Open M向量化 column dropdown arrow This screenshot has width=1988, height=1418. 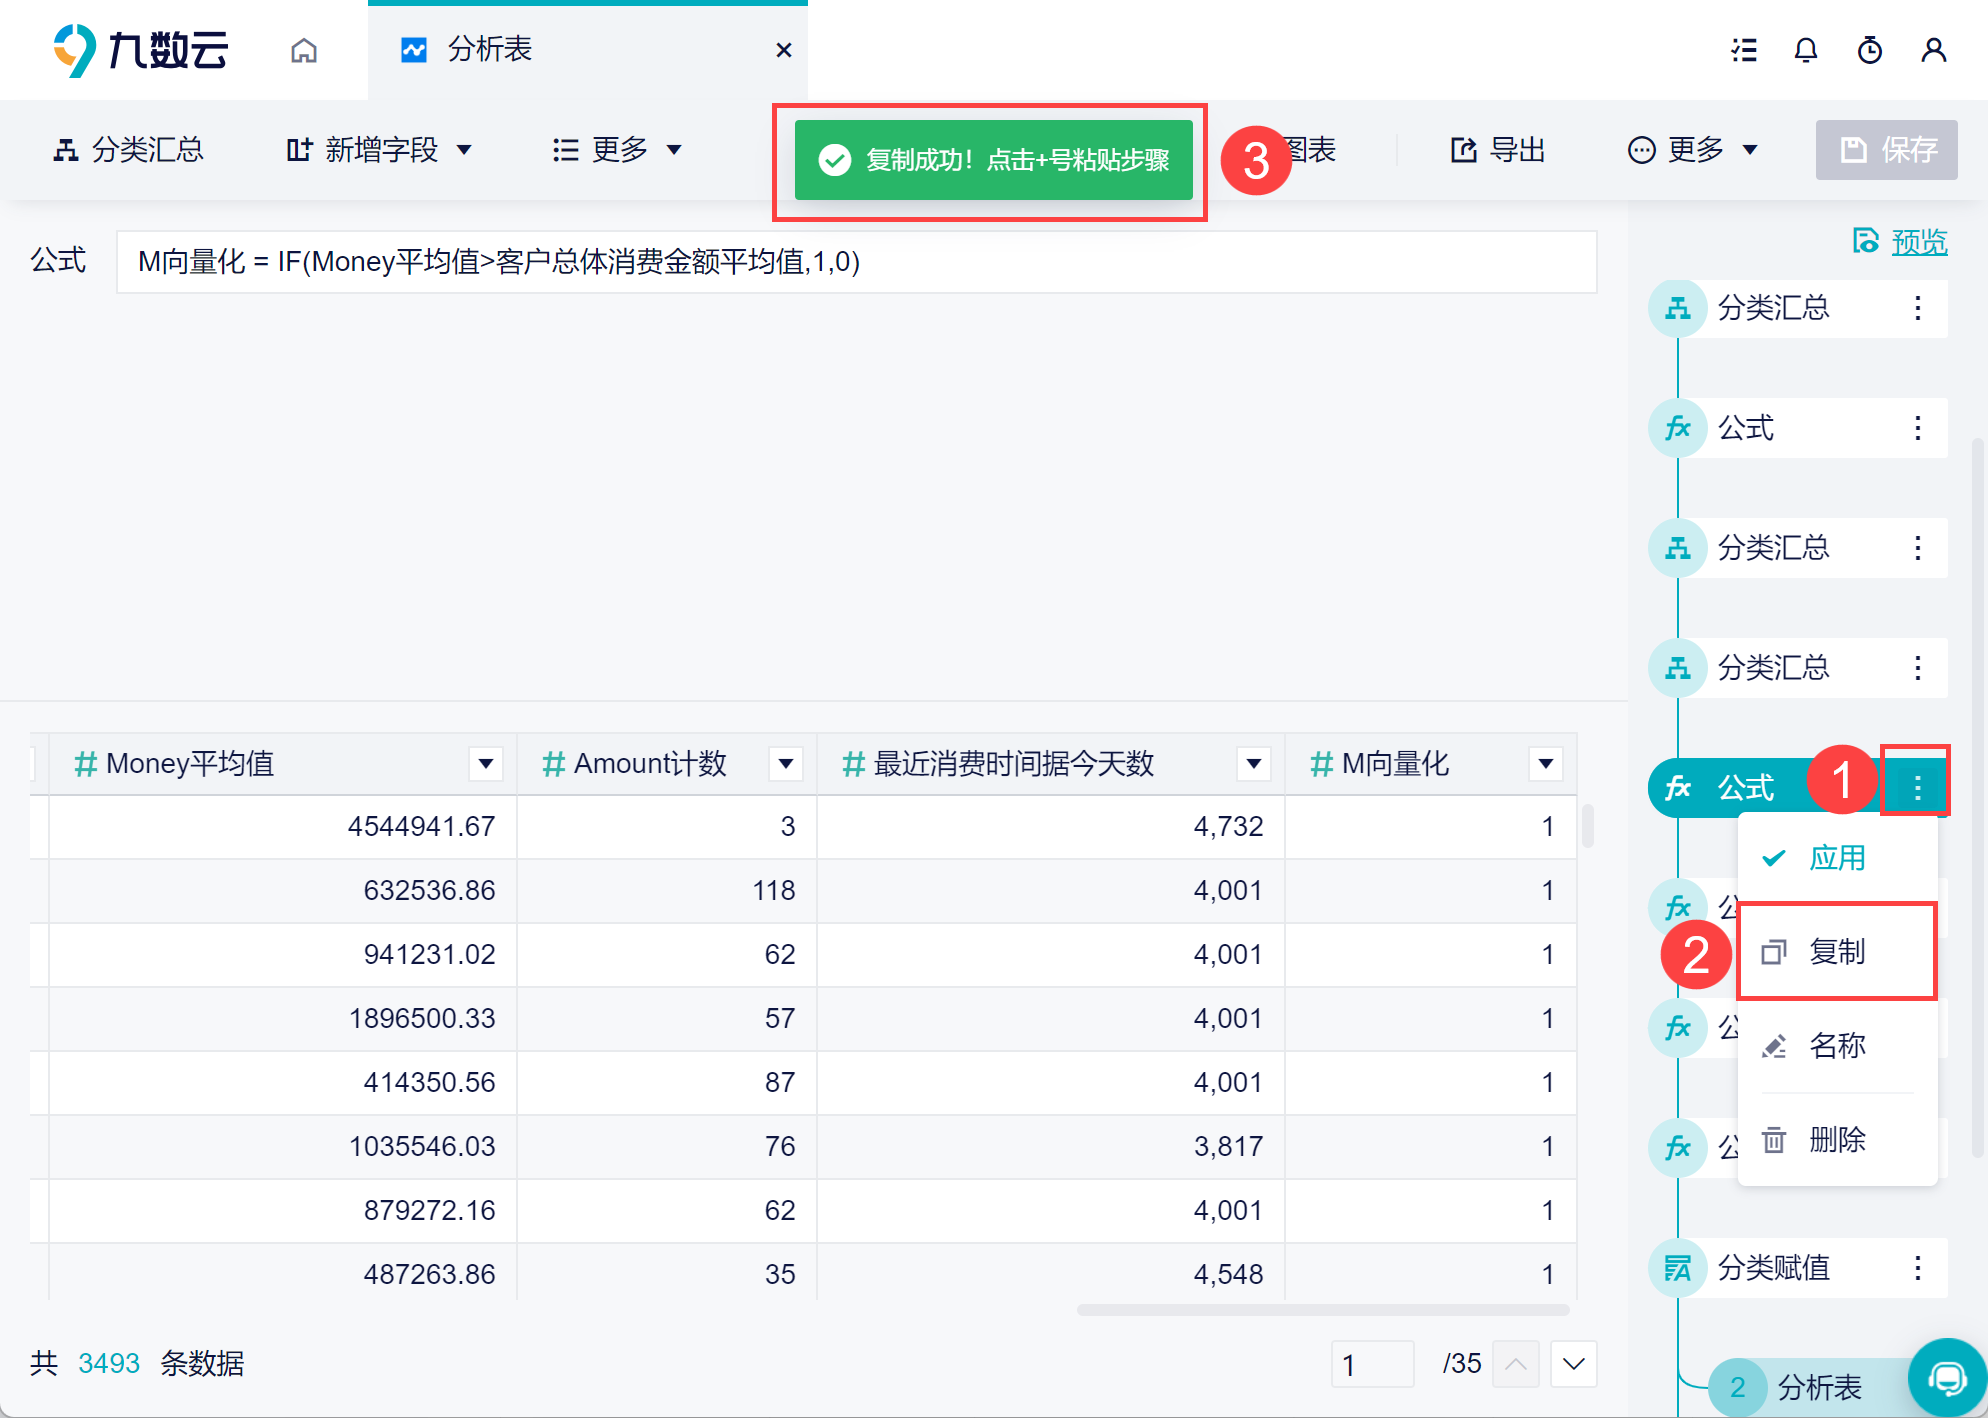(1545, 764)
